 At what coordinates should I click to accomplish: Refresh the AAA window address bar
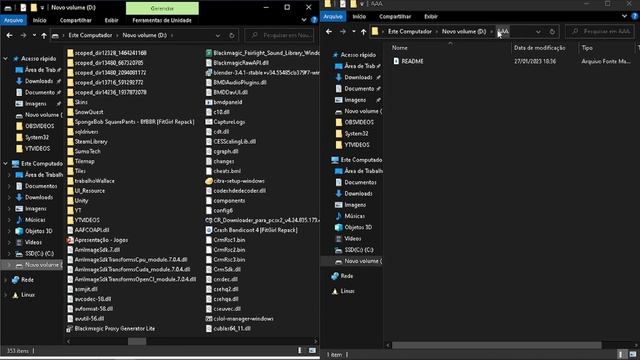click(552, 31)
